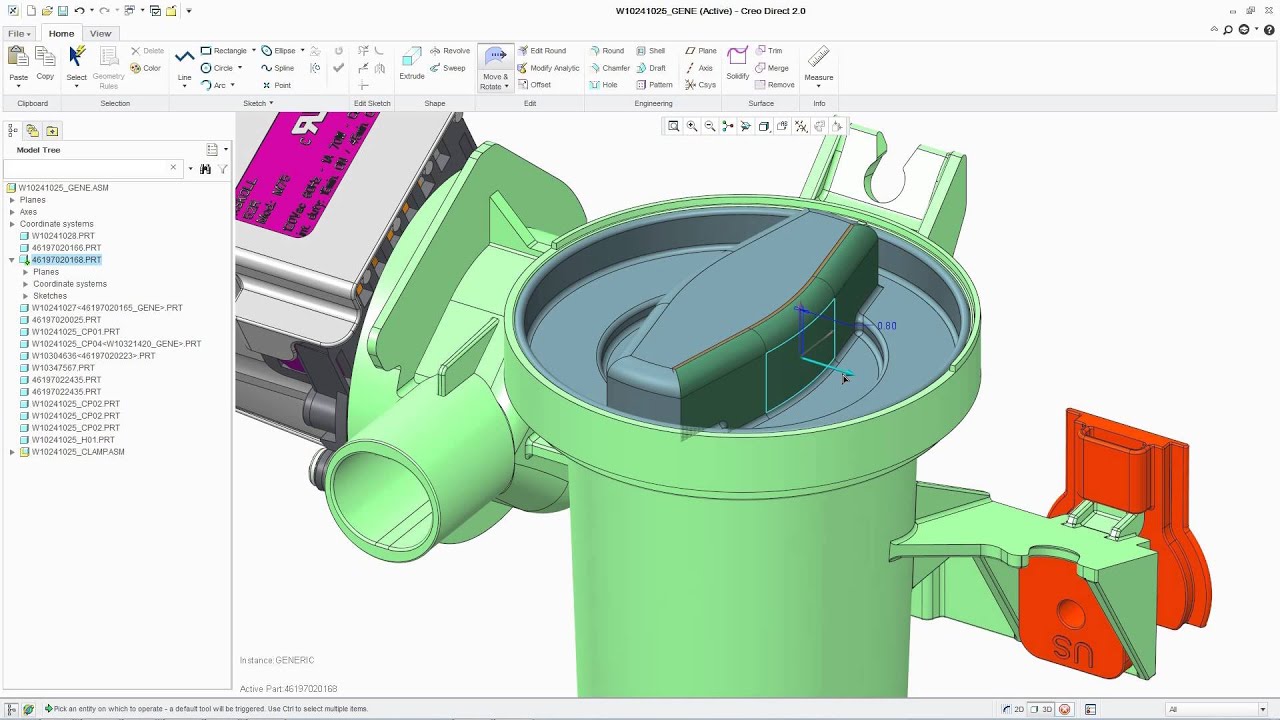Click the Revolve tool
This screenshot has width=1280, height=720.
[x=450, y=51]
